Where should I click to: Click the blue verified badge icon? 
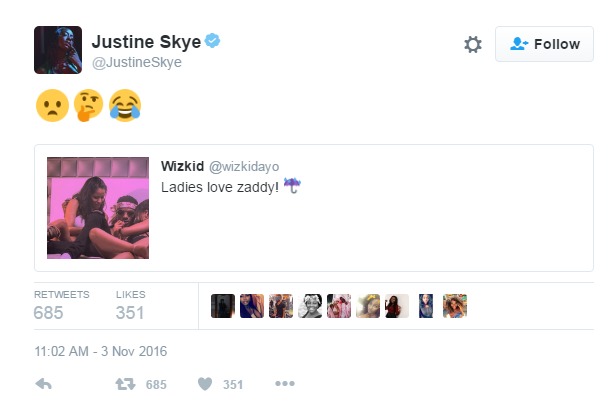click(212, 41)
